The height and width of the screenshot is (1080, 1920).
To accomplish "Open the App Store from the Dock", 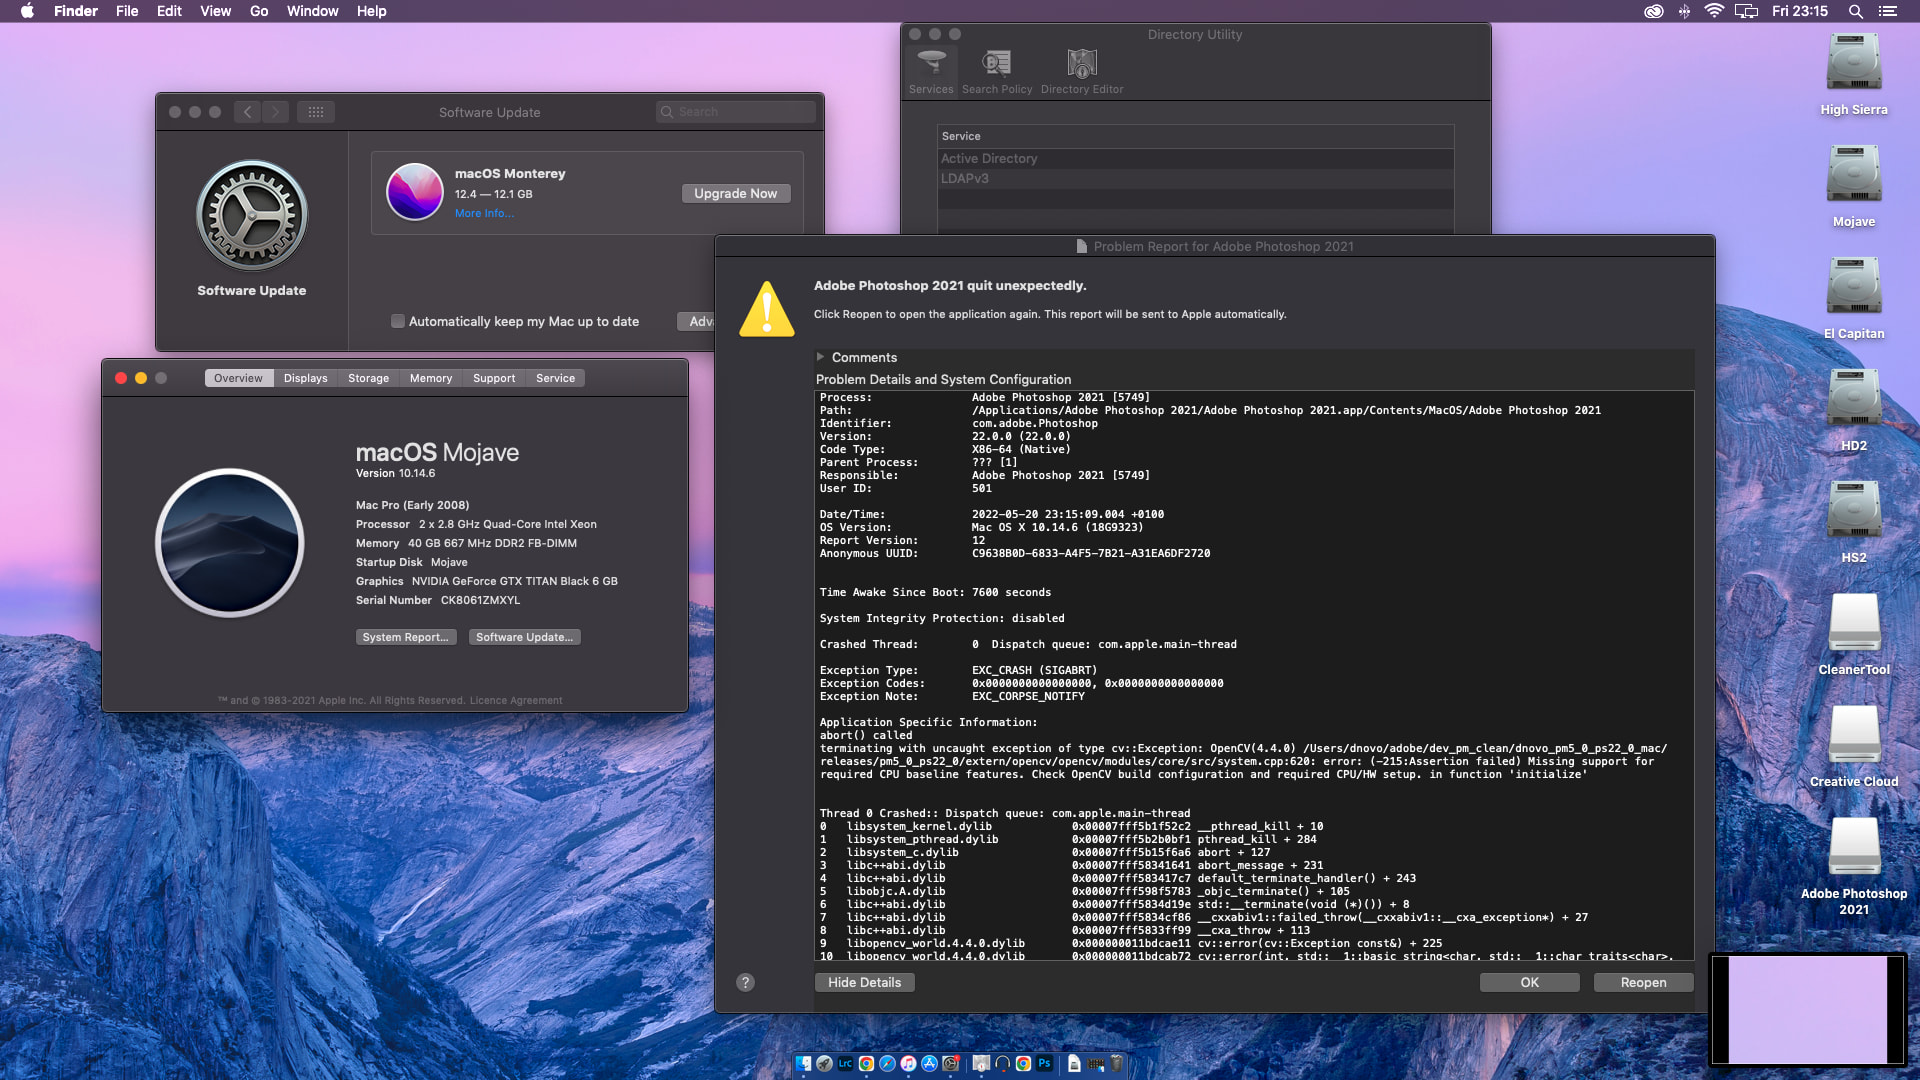I will tap(929, 1064).
